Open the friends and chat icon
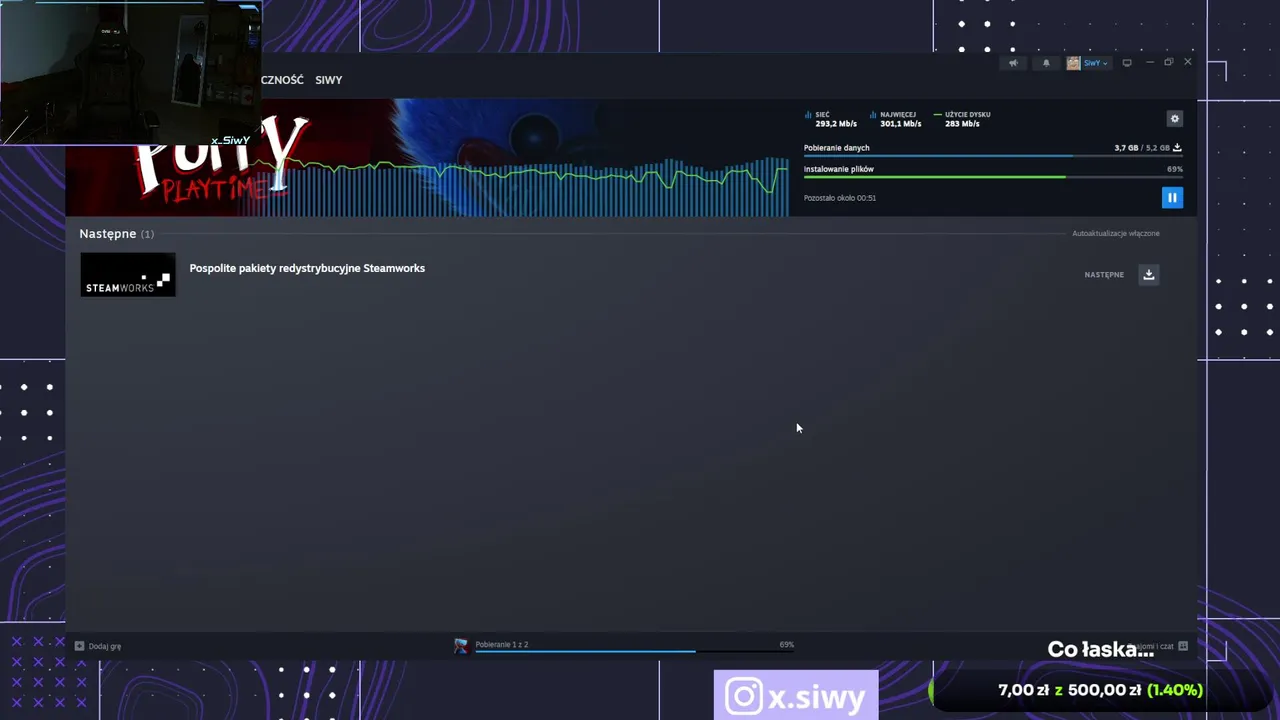 (1183, 646)
